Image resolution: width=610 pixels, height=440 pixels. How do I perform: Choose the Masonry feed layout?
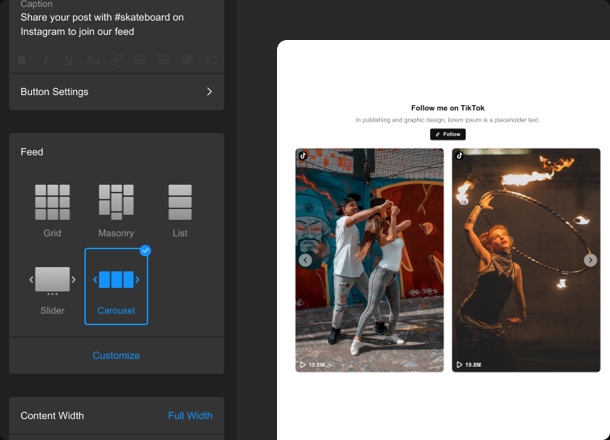(x=116, y=209)
